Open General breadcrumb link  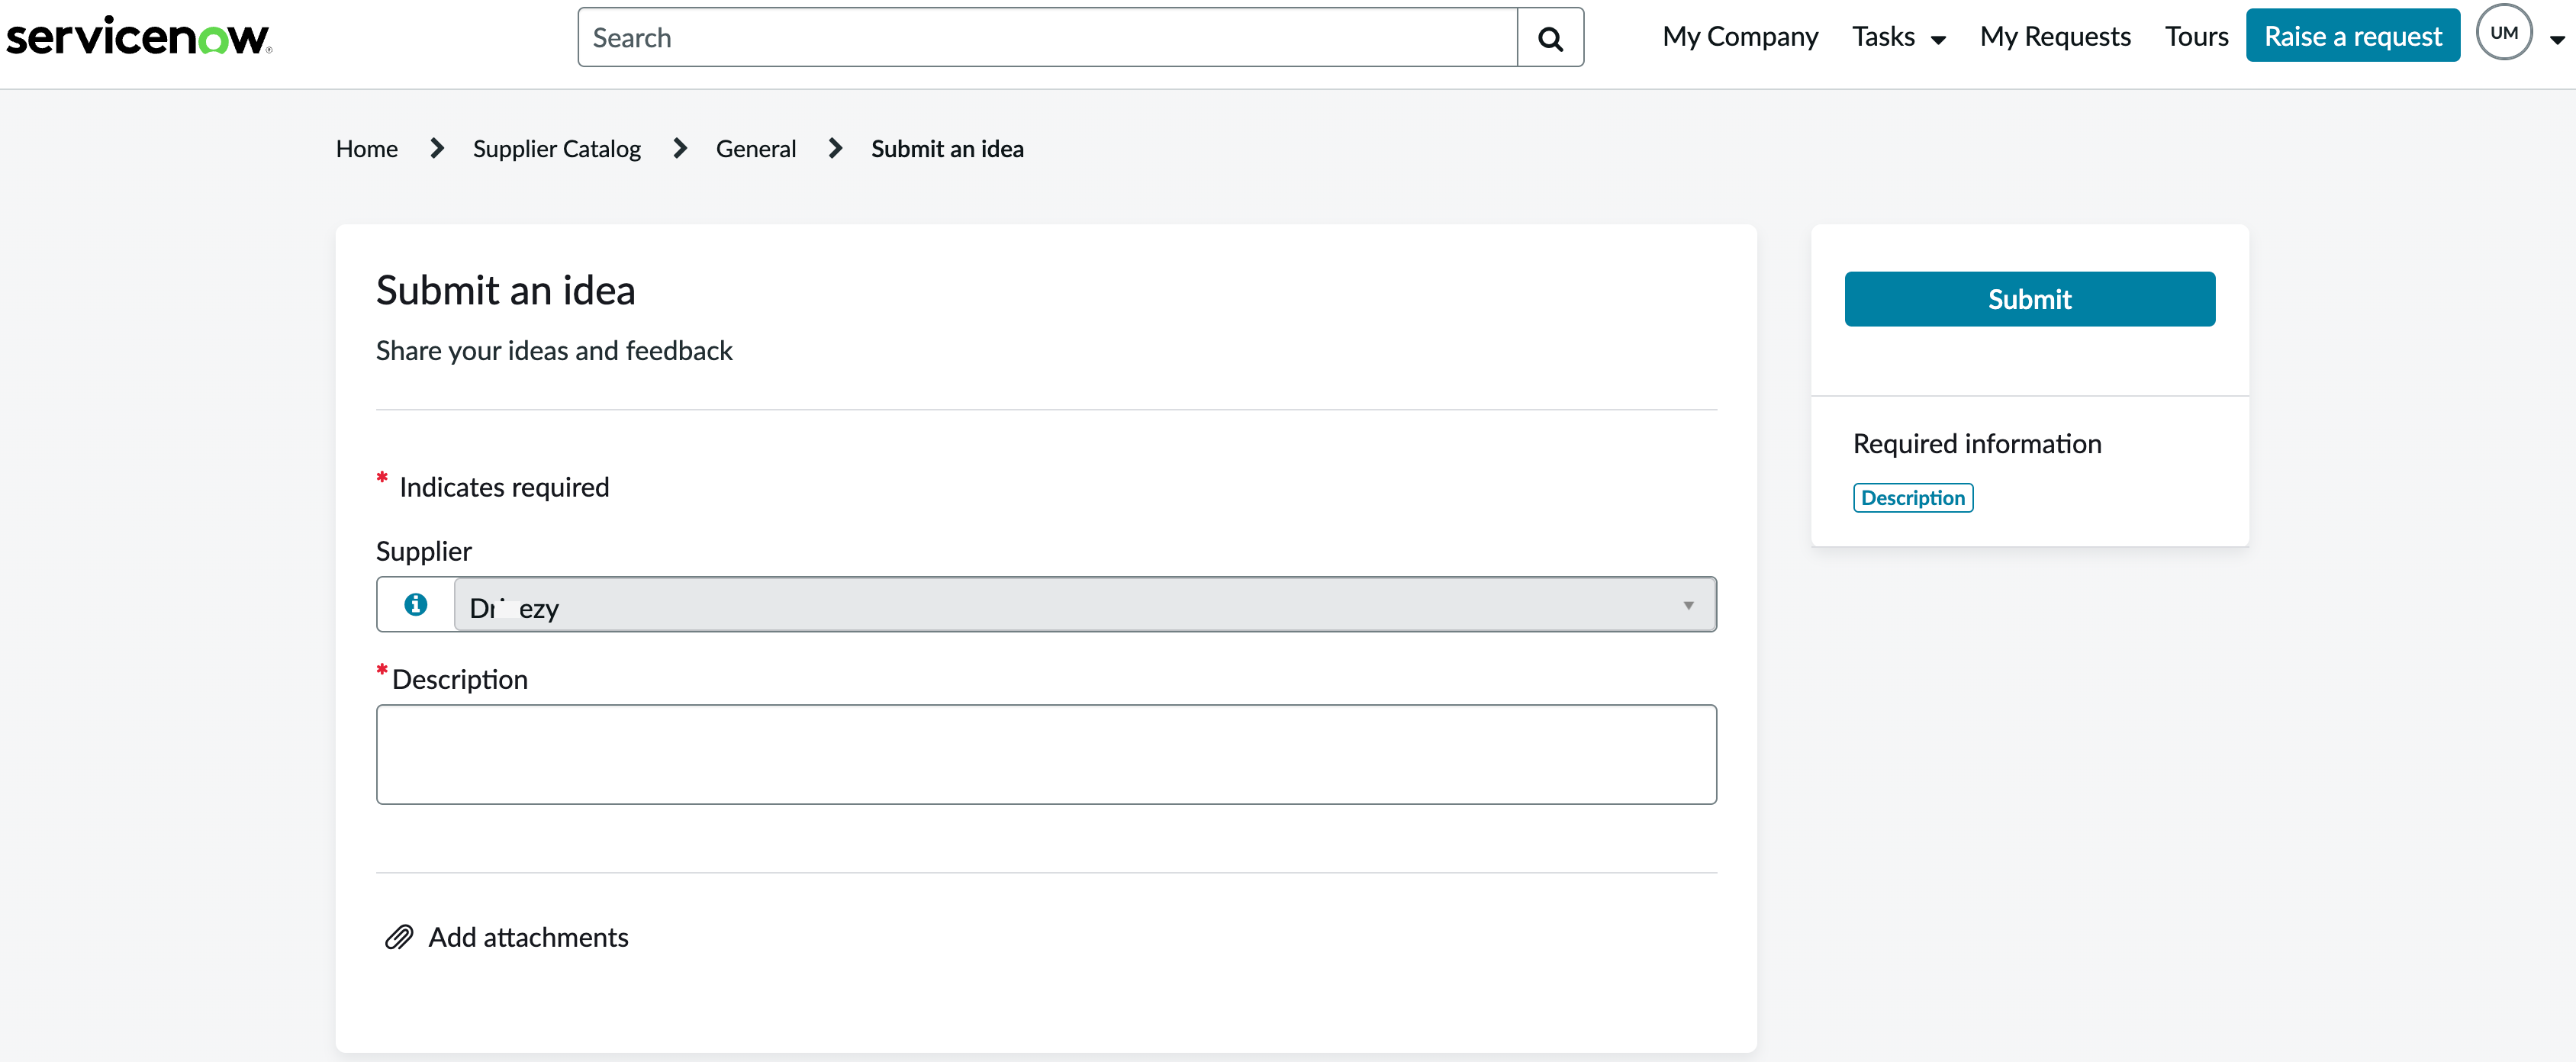(x=756, y=149)
